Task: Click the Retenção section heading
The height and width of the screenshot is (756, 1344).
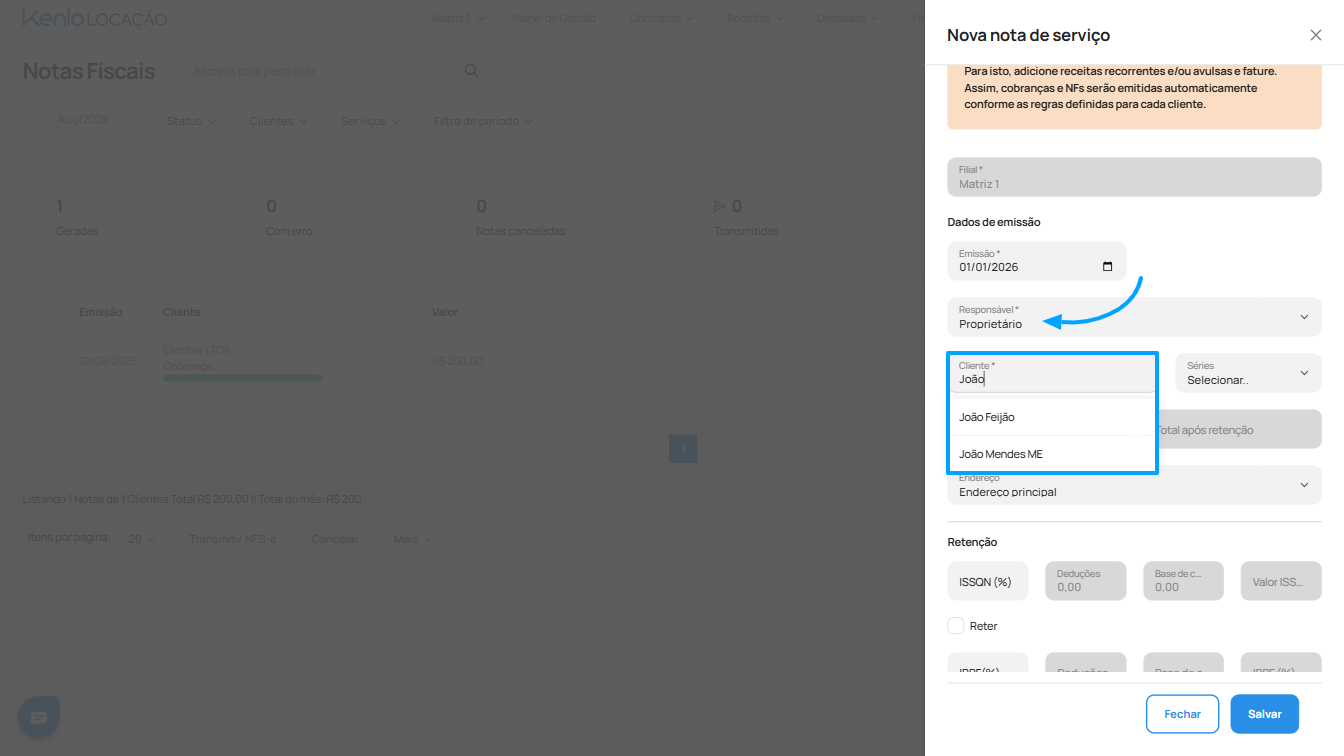Action: pos(972,542)
